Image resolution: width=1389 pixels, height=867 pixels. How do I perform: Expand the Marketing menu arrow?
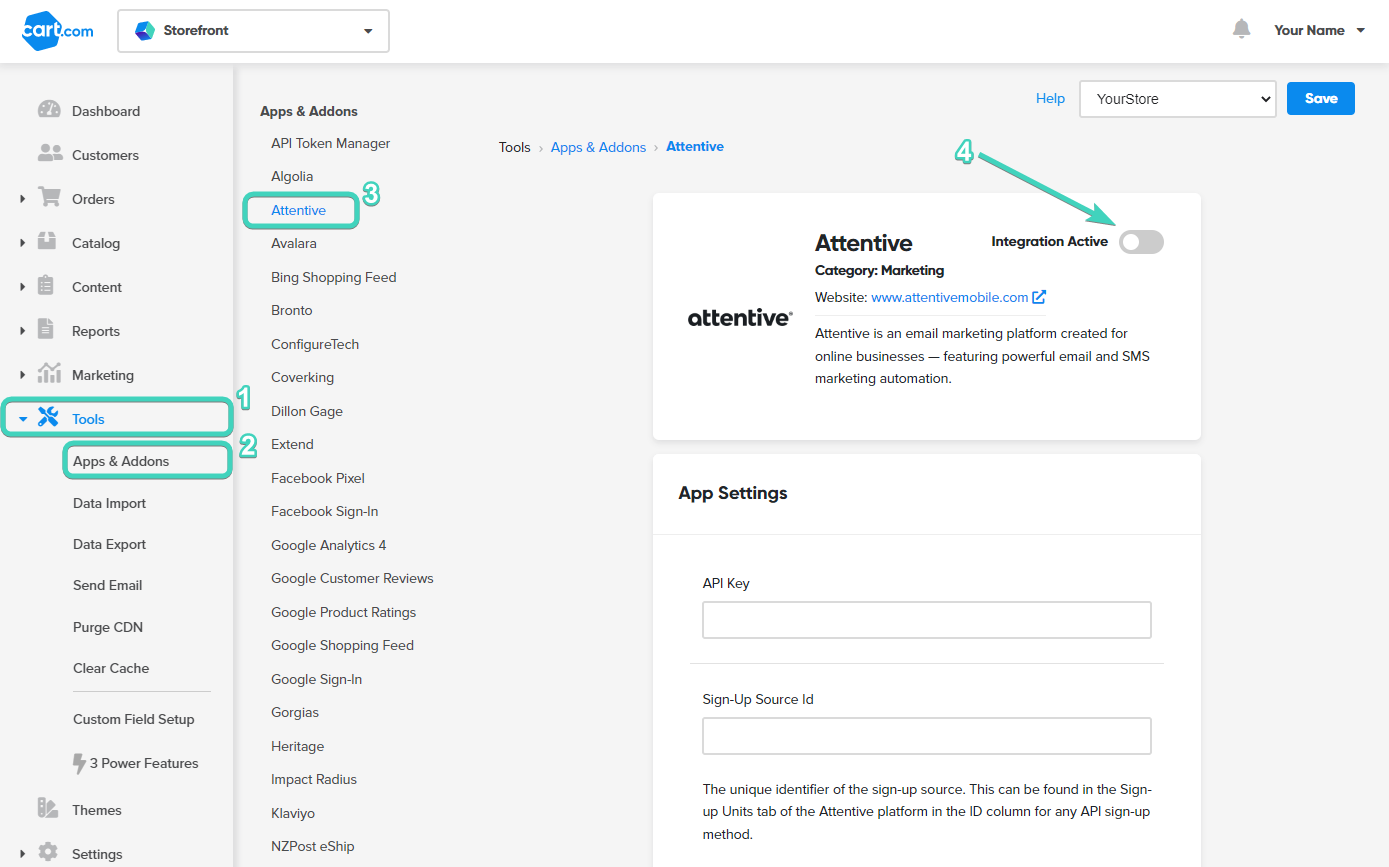tap(22, 375)
